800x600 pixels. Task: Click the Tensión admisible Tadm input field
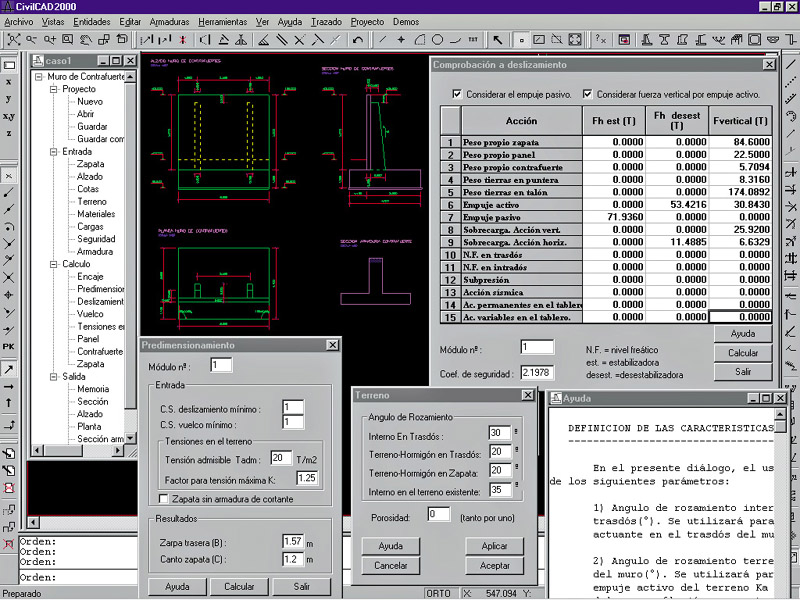pyautogui.click(x=281, y=458)
